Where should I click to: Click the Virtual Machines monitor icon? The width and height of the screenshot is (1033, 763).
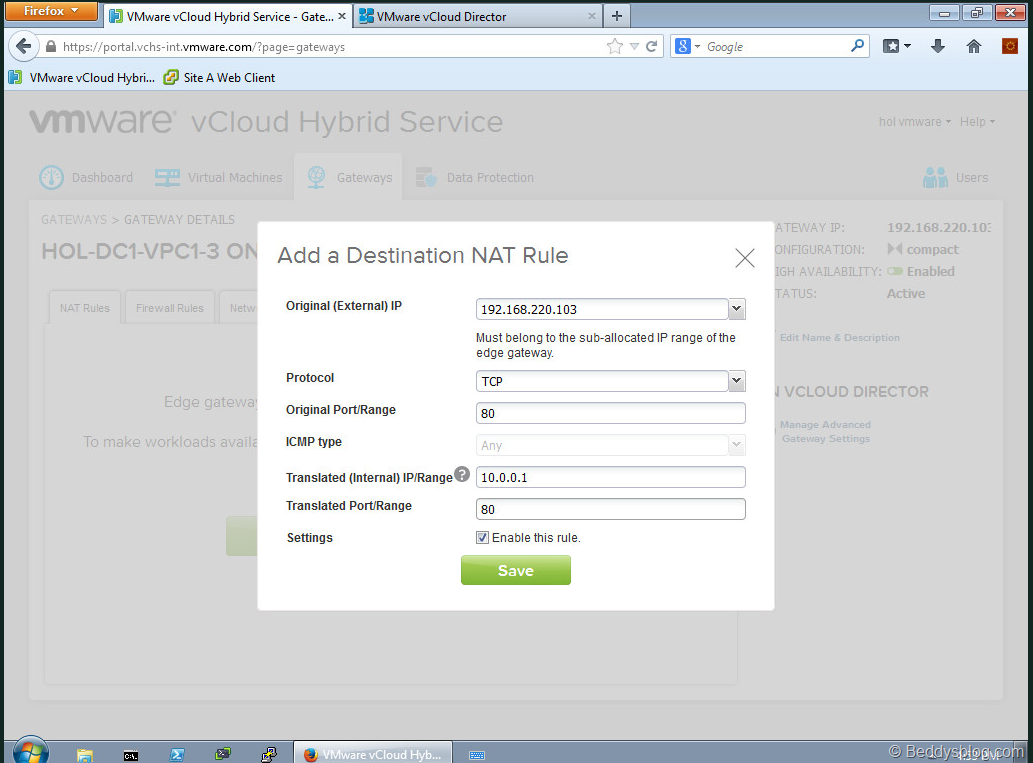(x=167, y=177)
